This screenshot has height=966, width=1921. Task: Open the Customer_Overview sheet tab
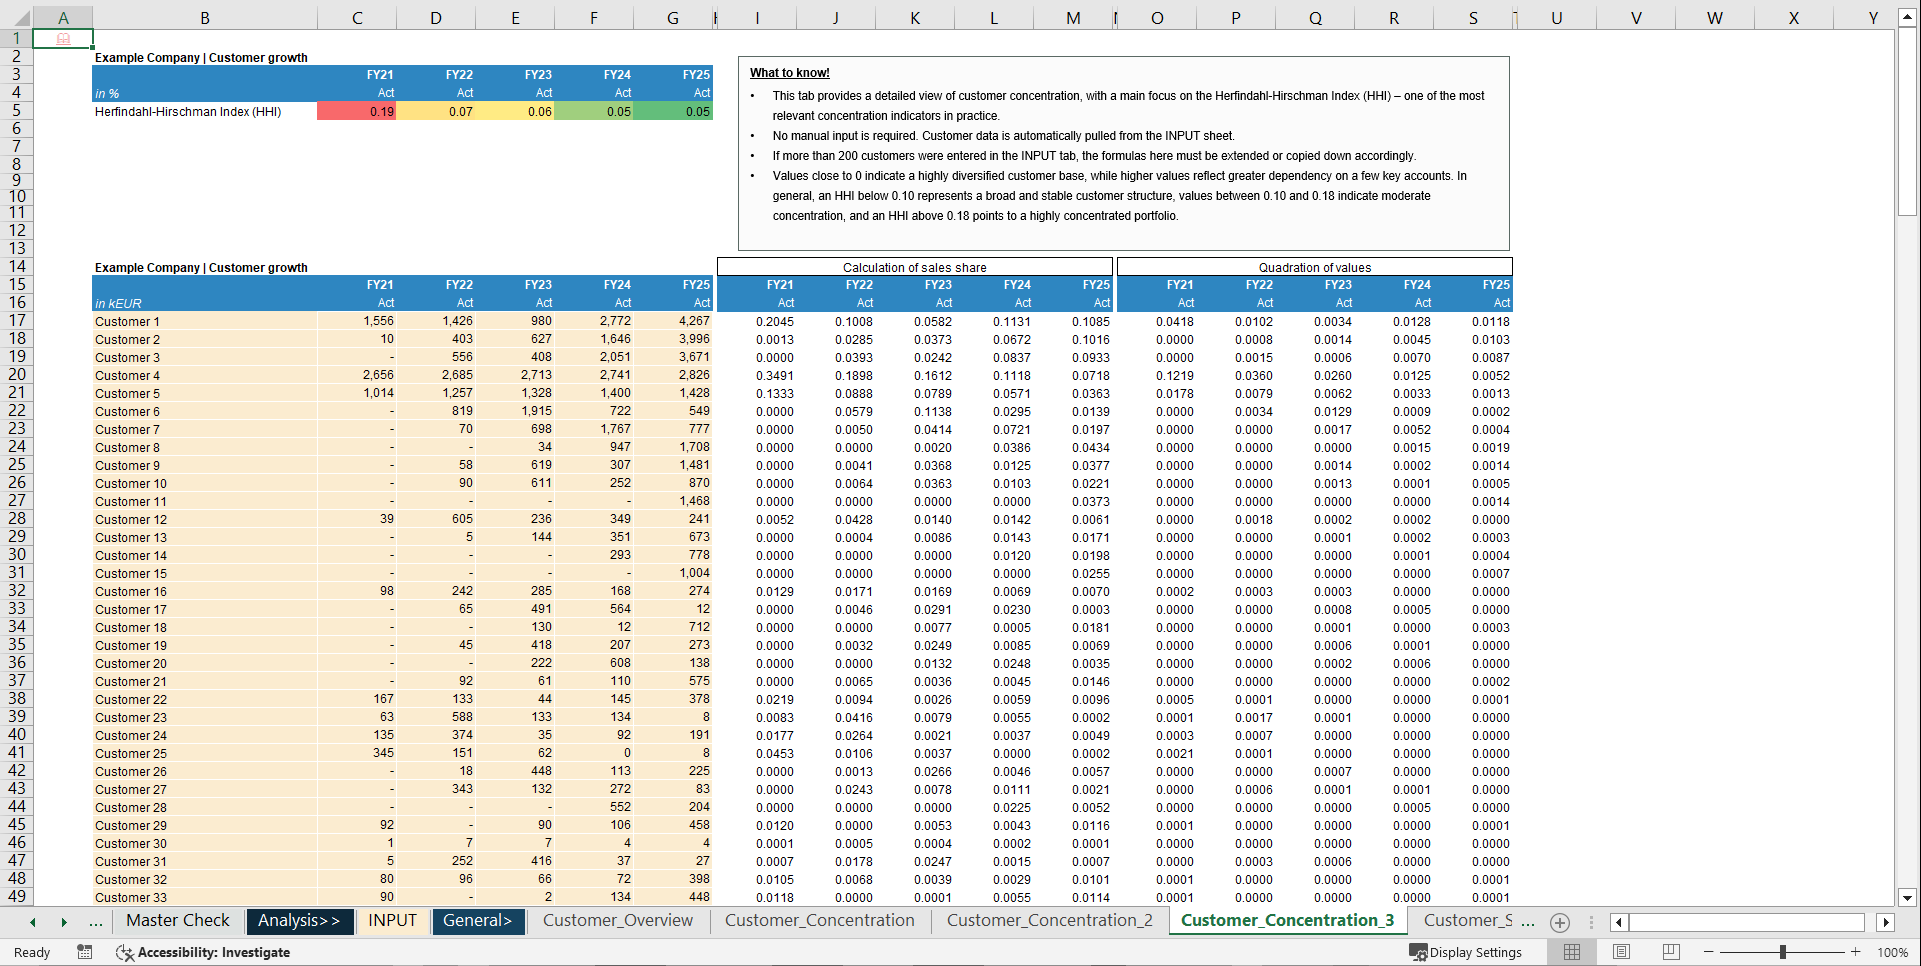617,921
